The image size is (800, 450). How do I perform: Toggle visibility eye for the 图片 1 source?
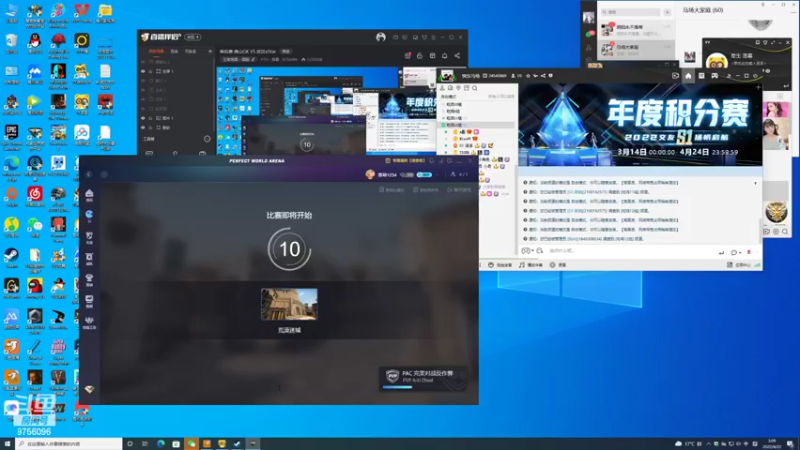tap(143, 118)
